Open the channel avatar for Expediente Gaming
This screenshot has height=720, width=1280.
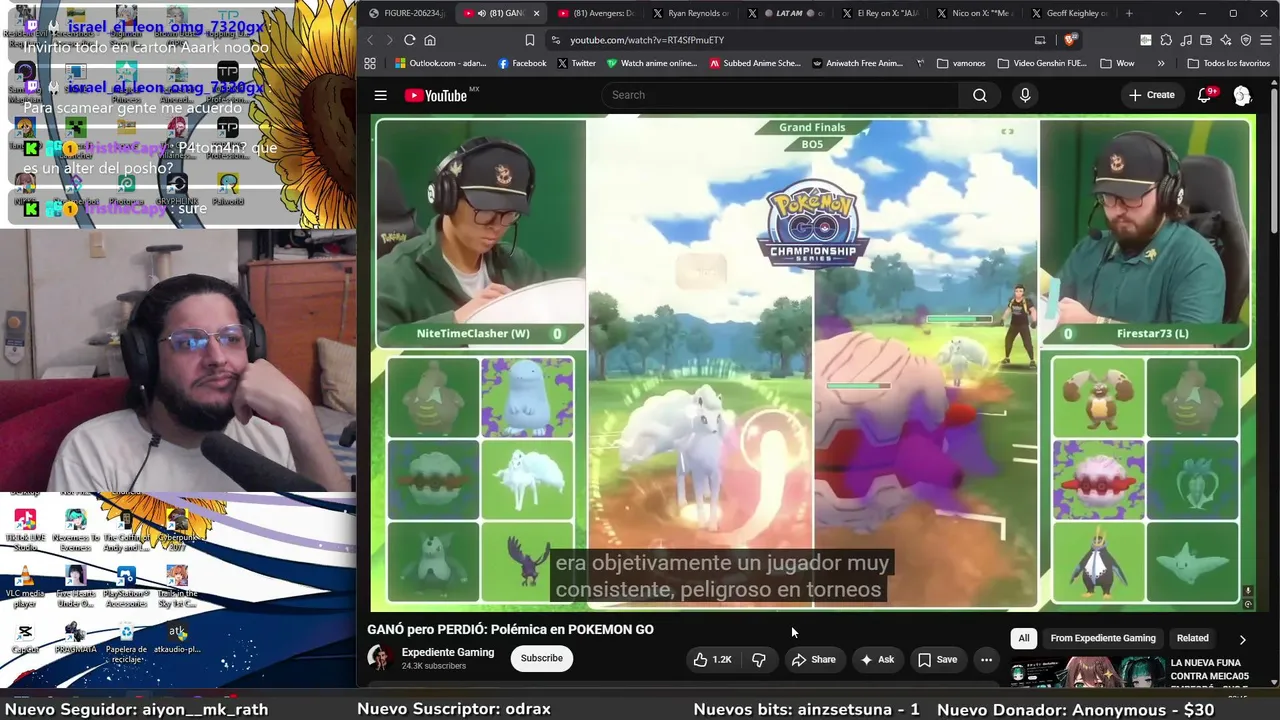[379, 657]
